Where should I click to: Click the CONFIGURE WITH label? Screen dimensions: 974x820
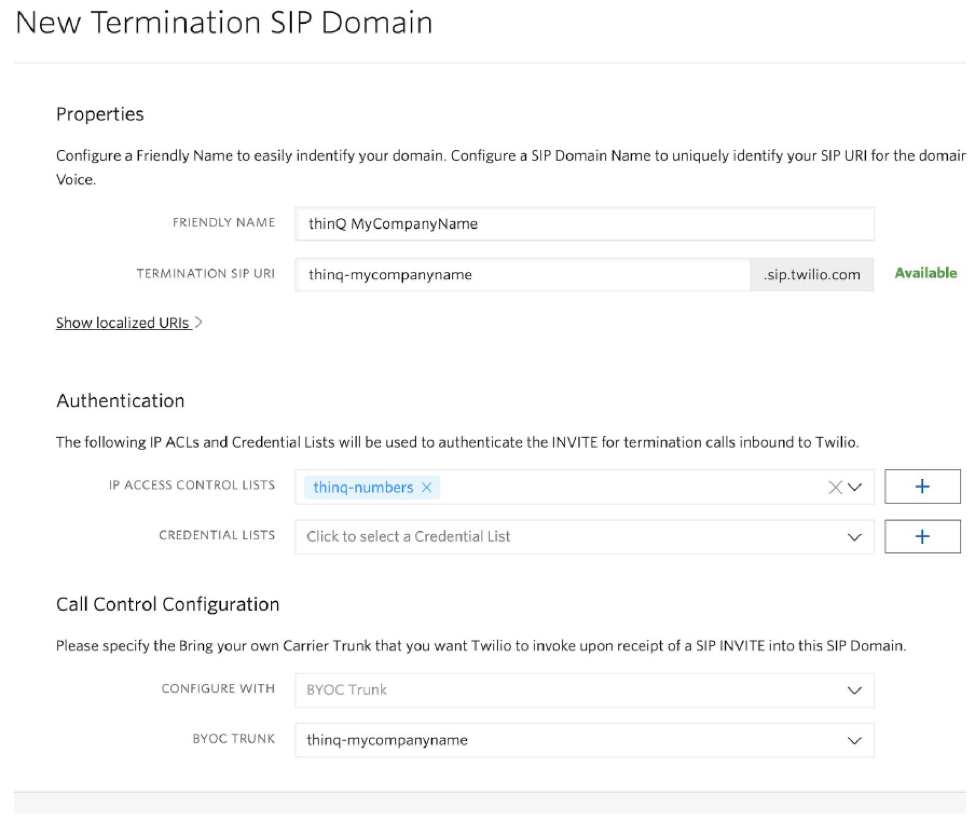(218, 689)
